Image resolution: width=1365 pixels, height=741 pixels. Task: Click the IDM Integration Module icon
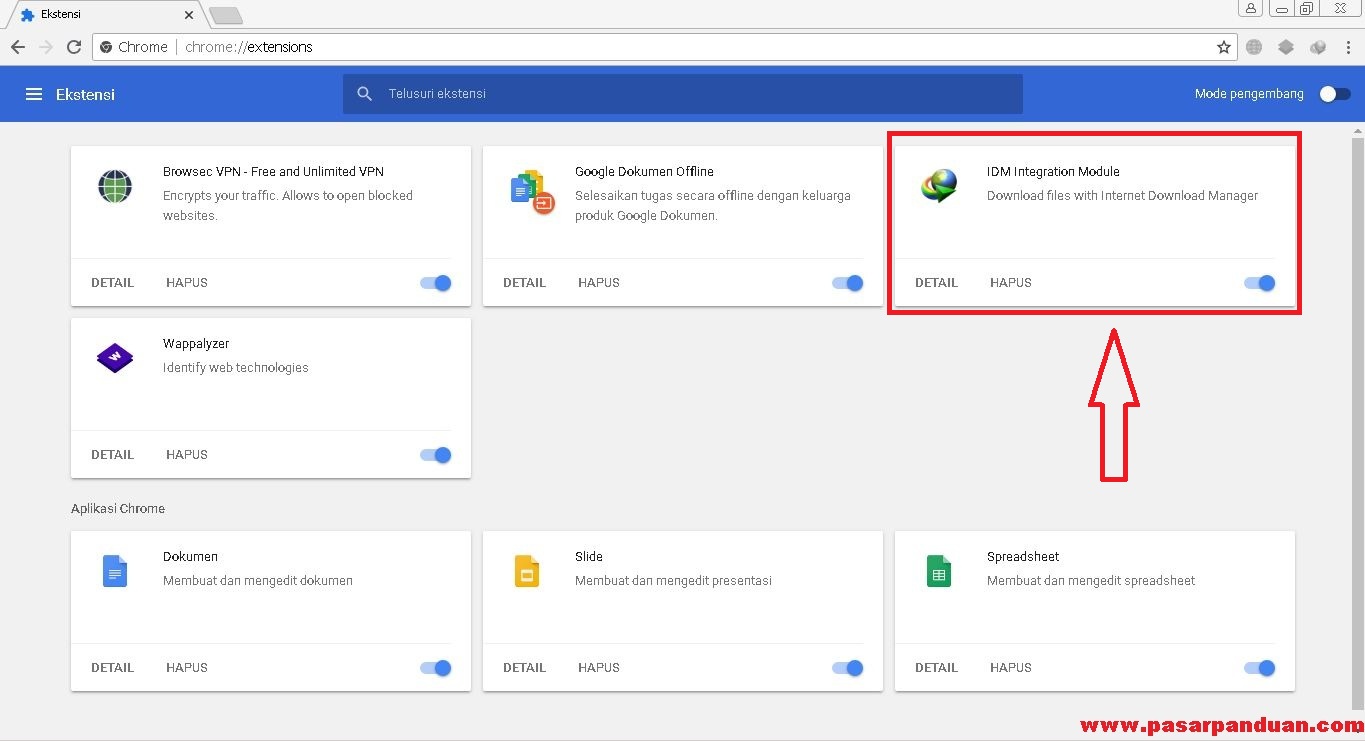coord(939,185)
